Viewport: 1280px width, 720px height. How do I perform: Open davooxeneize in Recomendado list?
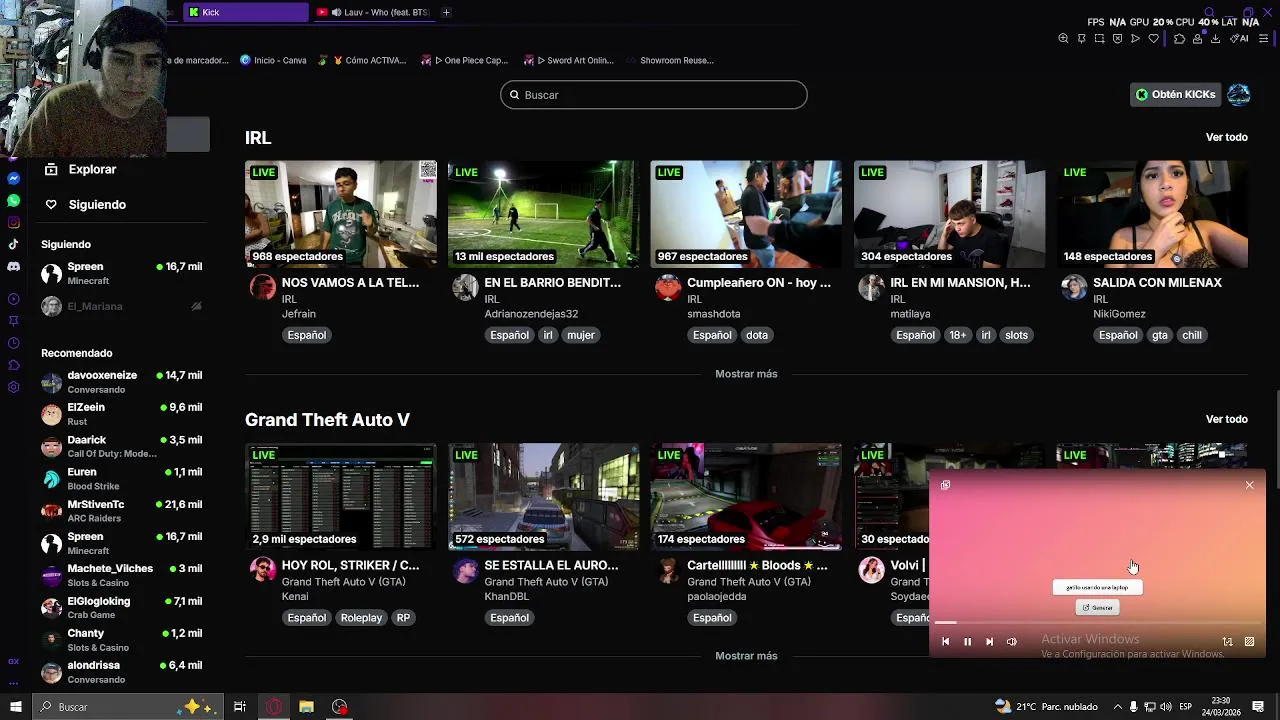tap(122, 382)
